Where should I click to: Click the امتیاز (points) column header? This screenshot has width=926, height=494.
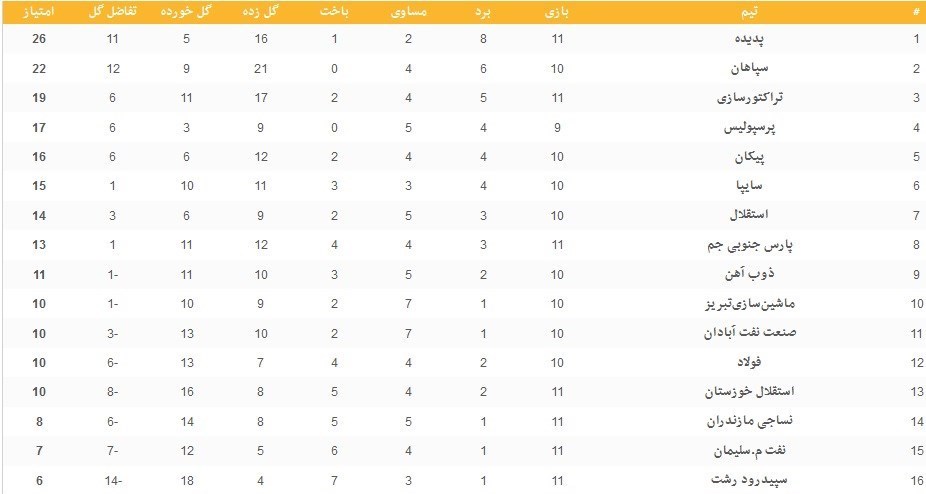pyautogui.click(x=40, y=11)
